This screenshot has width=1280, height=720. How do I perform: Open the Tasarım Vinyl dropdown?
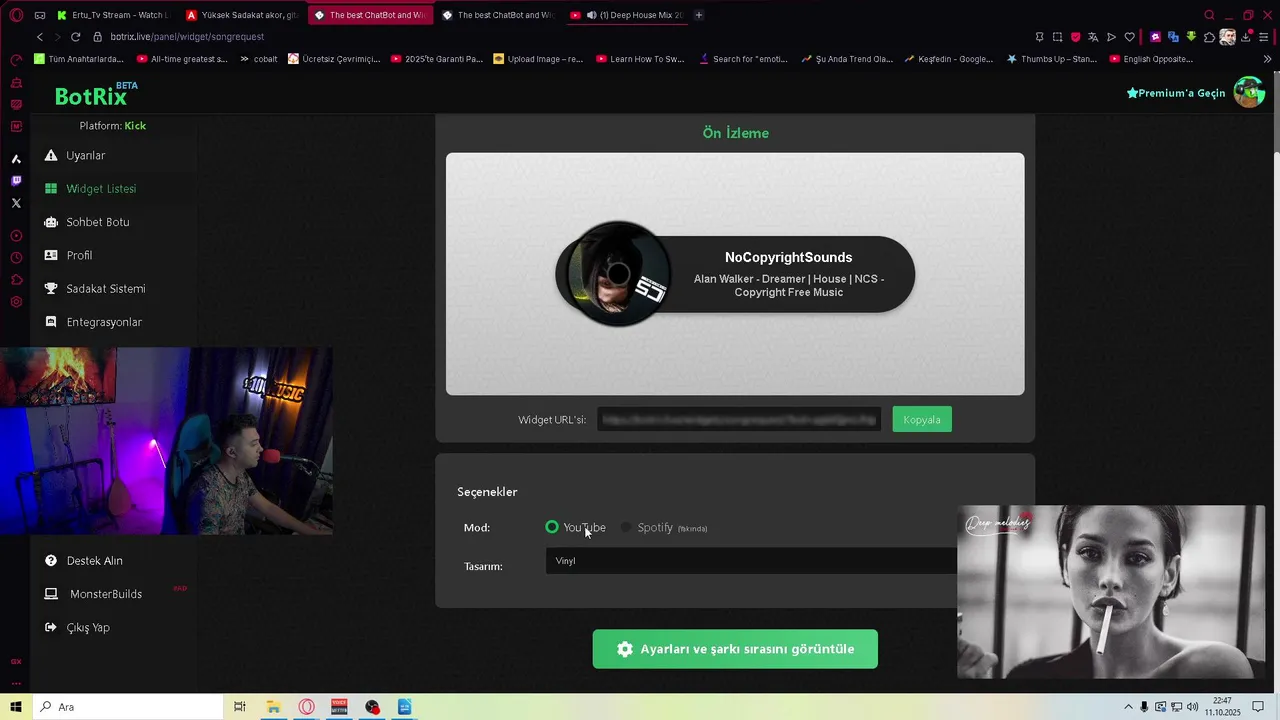751,561
